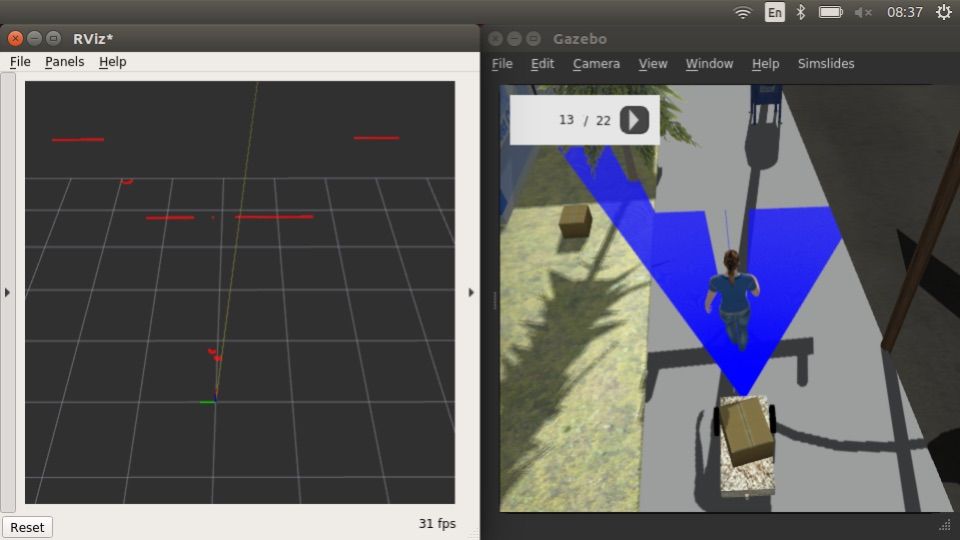960x540 pixels.
Task: Maximize the RViz window
Action: 53,39
